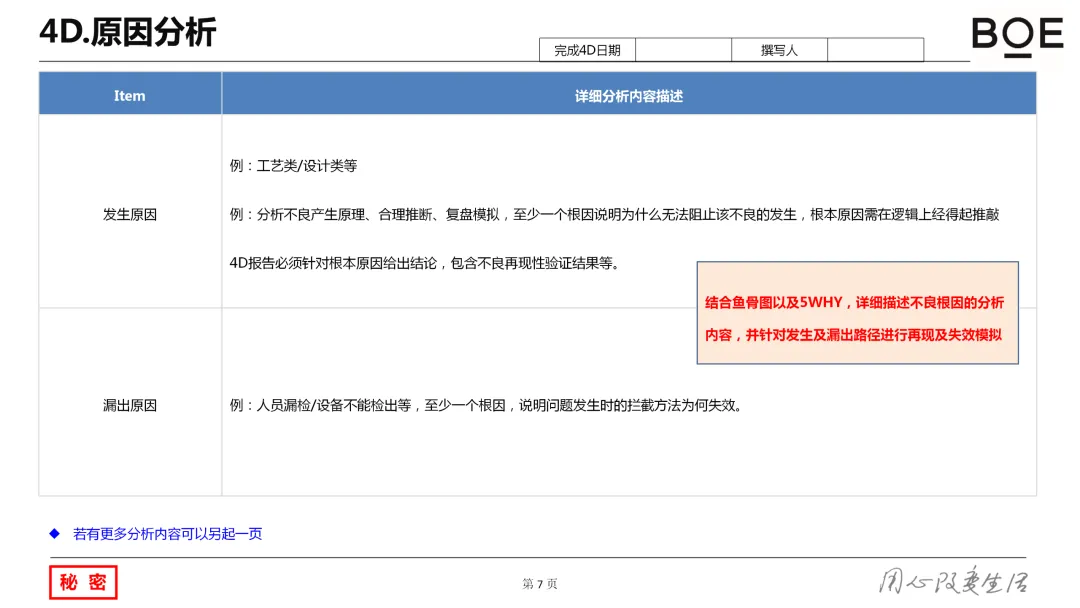Click the empty date field after 完成4D日期
Screen dimensions: 1080x608
tap(683, 50)
